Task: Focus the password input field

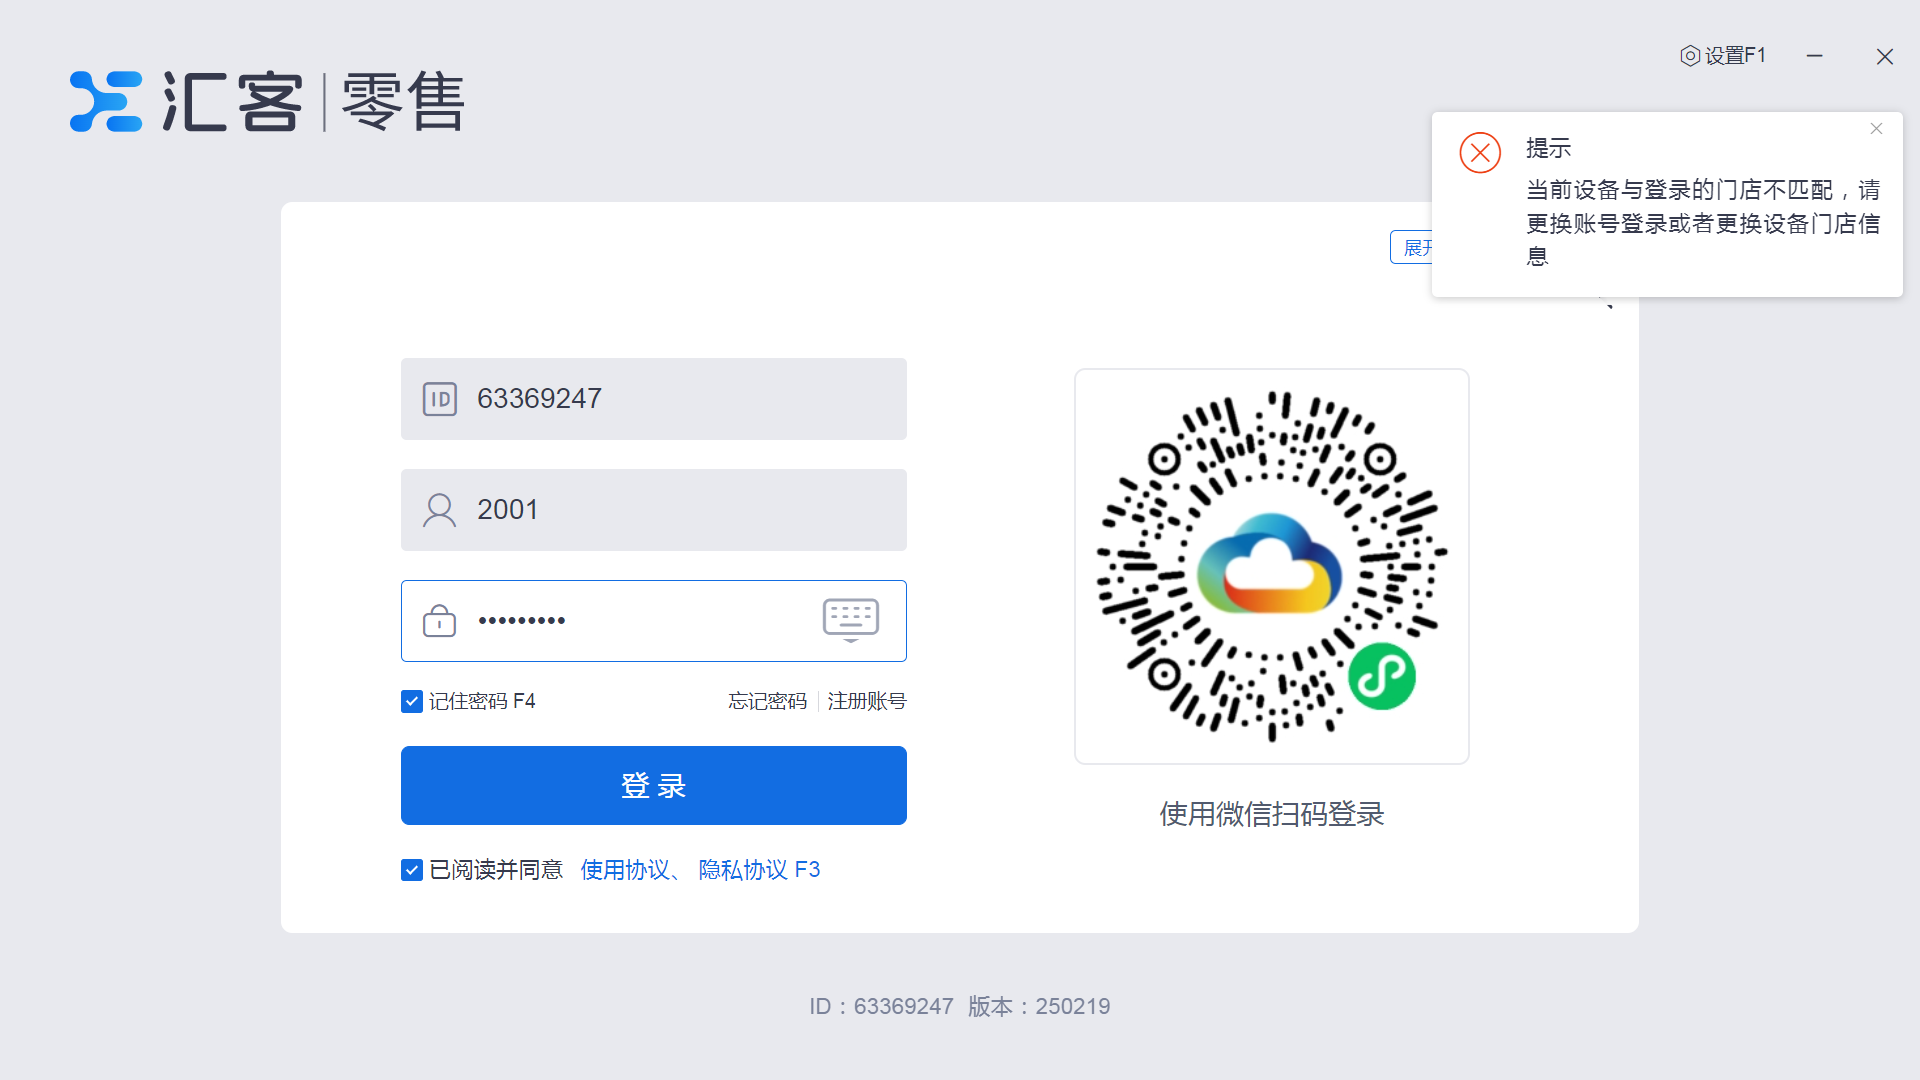Action: pyautogui.click(x=654, y=621)
